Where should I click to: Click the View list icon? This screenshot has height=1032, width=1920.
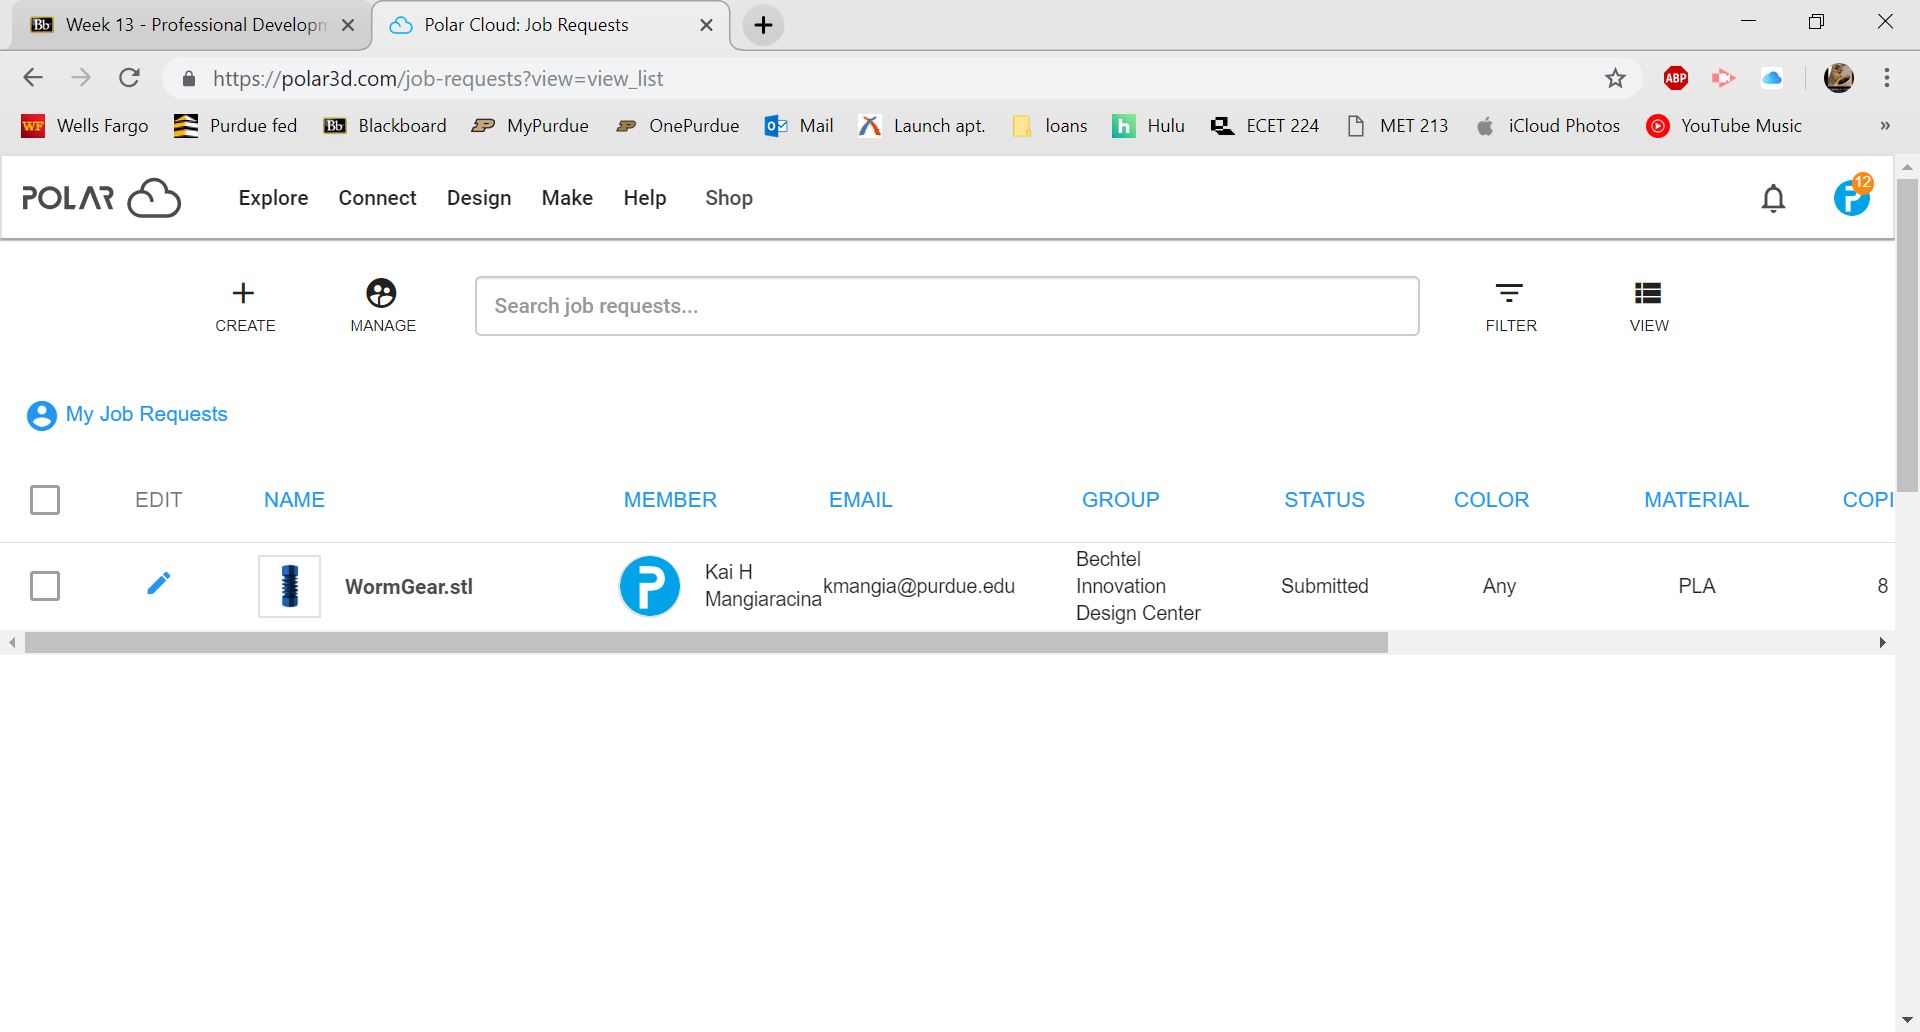point(1647,294)
